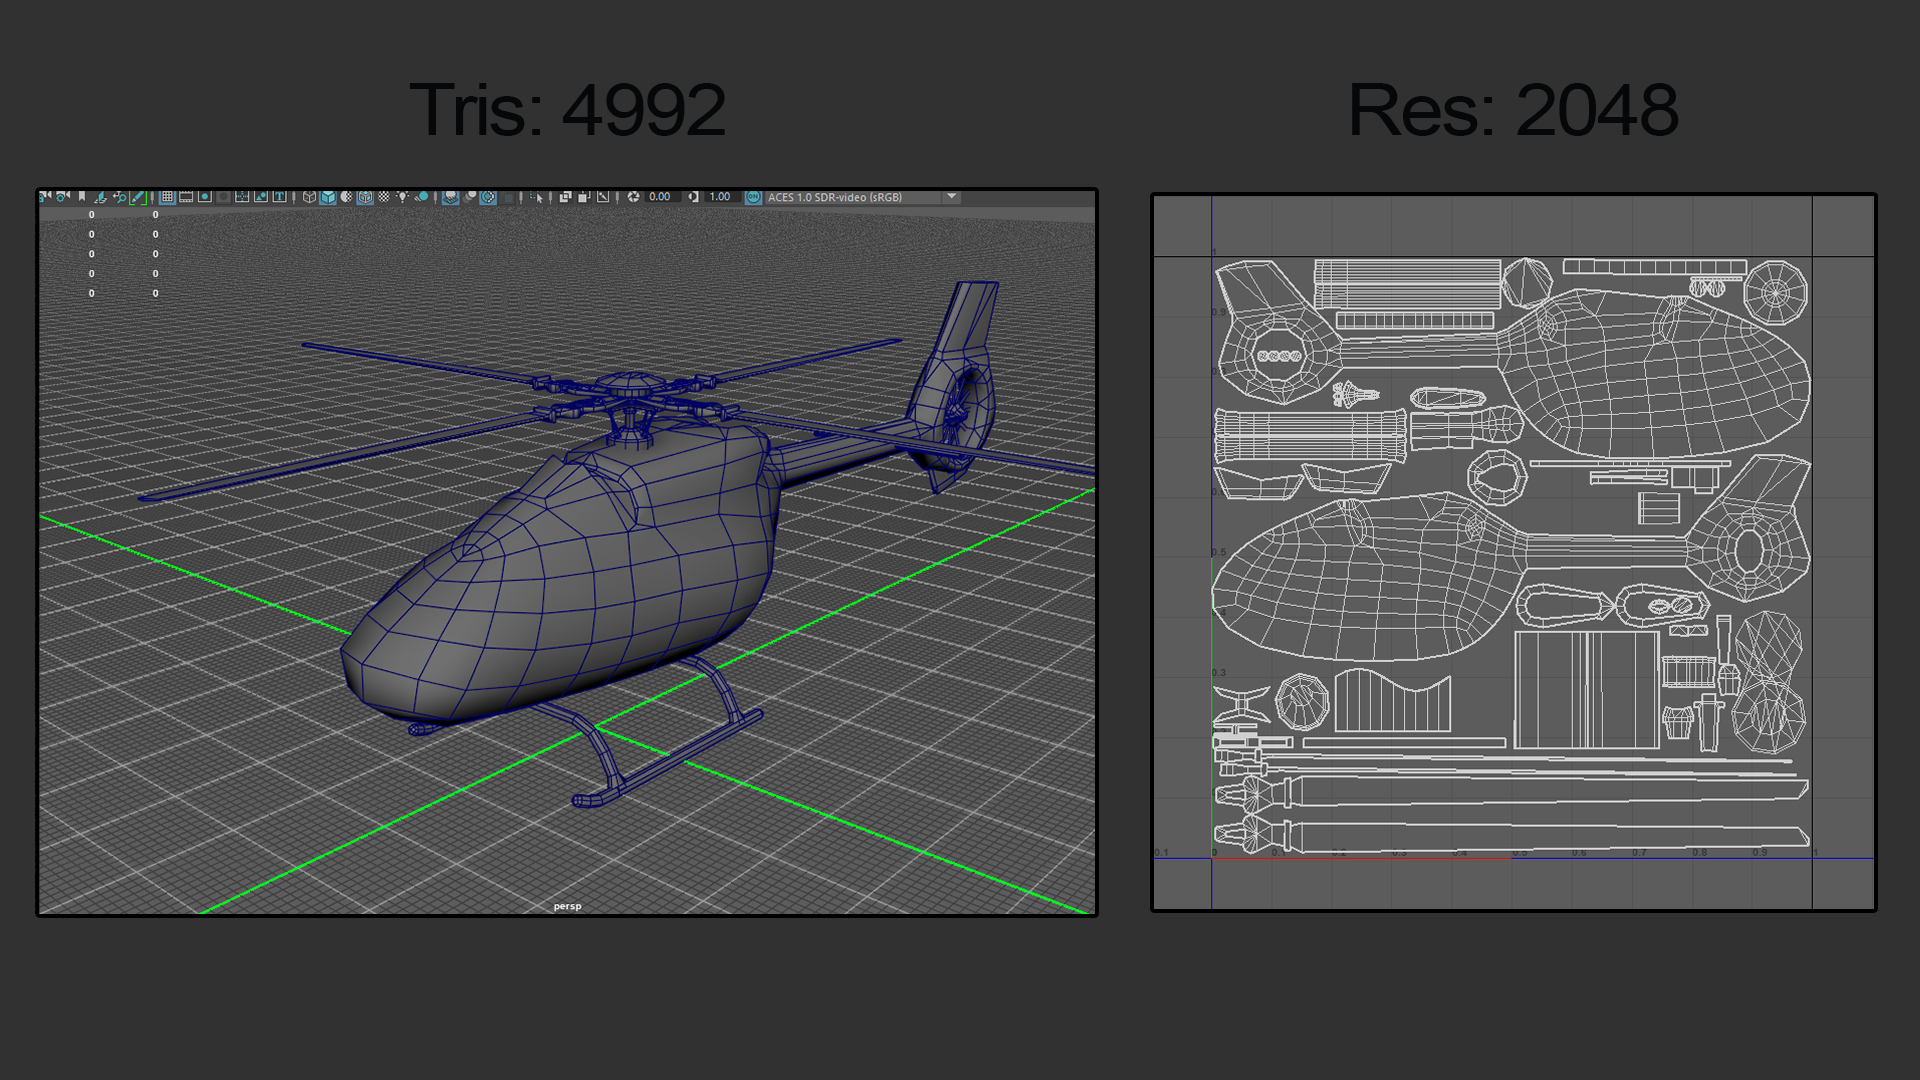Click the exposure reset aperture icon
This screenshot has width=1920, height=1080.
633,197
